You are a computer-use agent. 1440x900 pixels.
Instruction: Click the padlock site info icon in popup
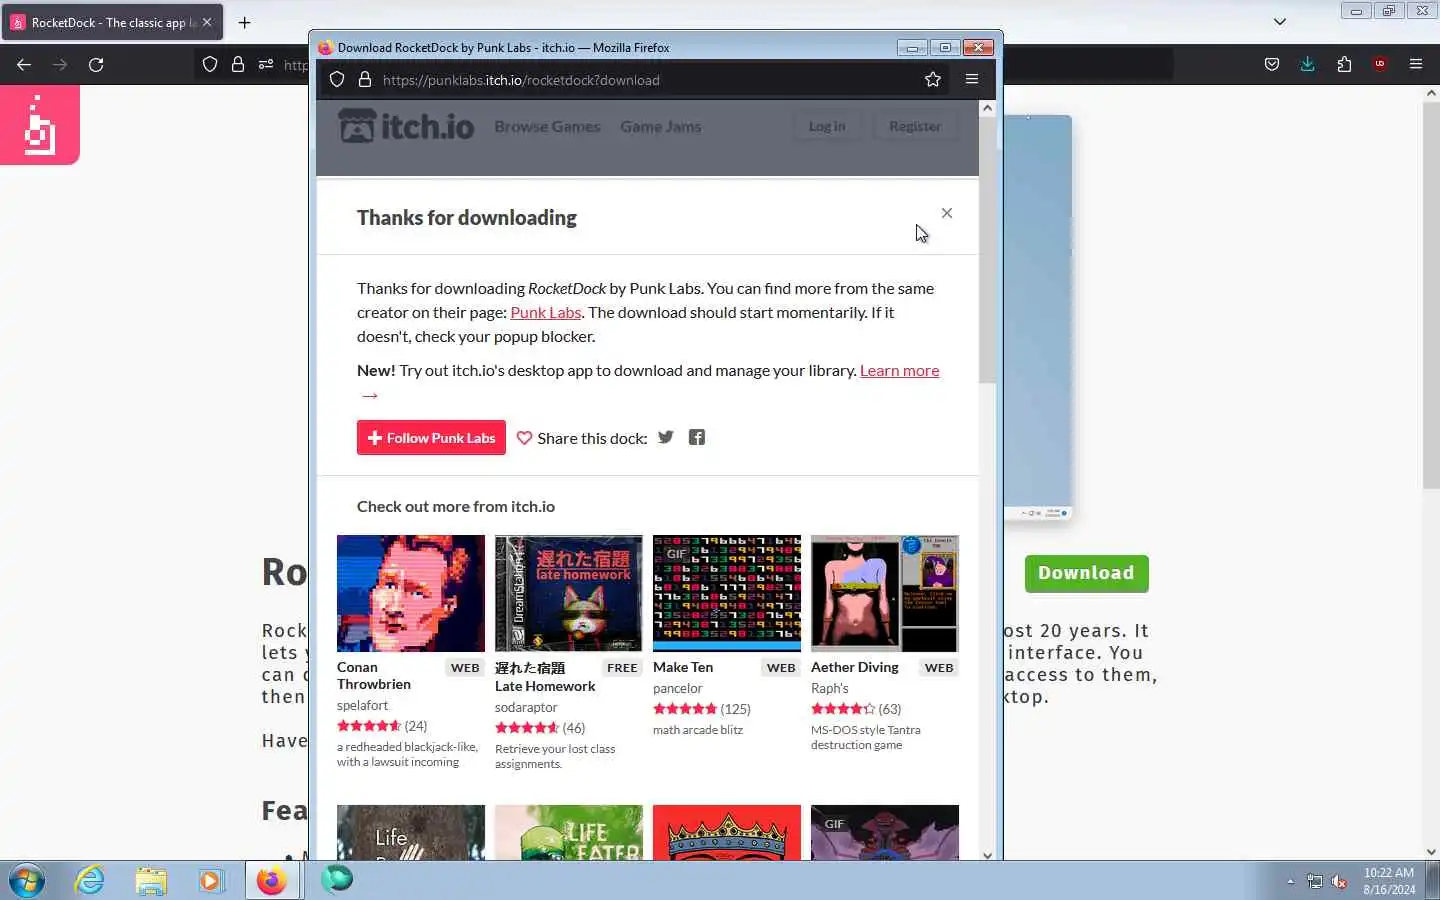click(x=365, y=80)
